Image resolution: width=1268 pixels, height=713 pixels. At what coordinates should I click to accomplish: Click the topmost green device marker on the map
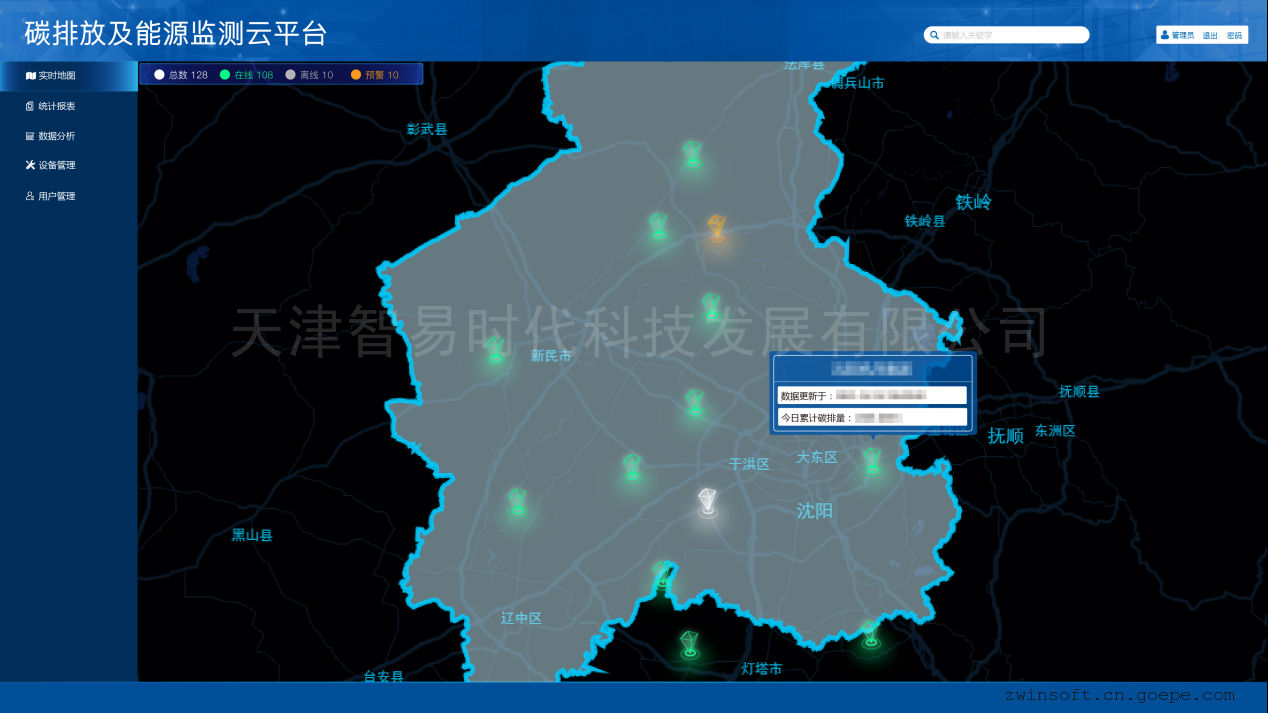[x=692, y=154]
